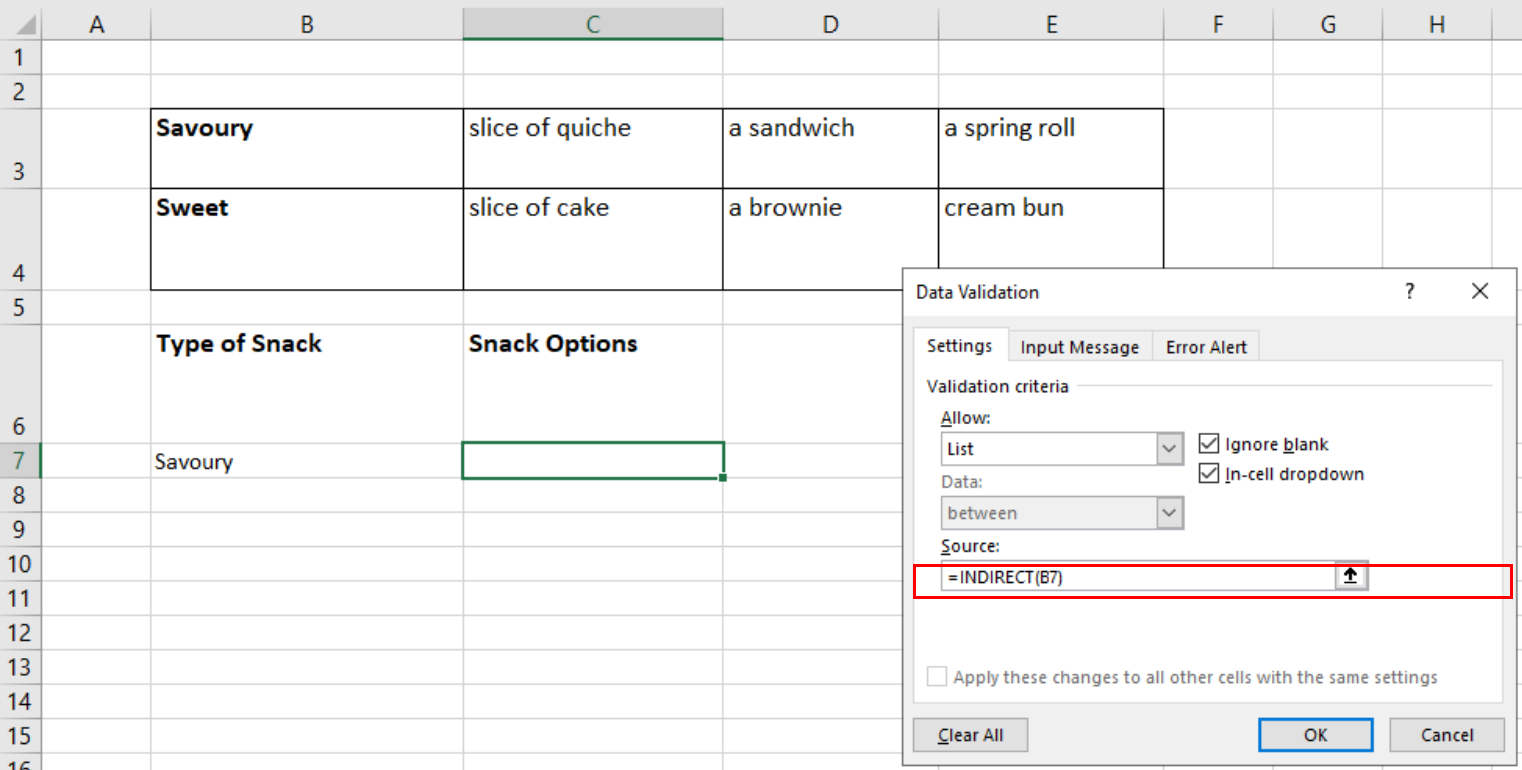Select the column H header
Image resolution: width=1522 pixels, height=770 pixels.
point(1437,25)
